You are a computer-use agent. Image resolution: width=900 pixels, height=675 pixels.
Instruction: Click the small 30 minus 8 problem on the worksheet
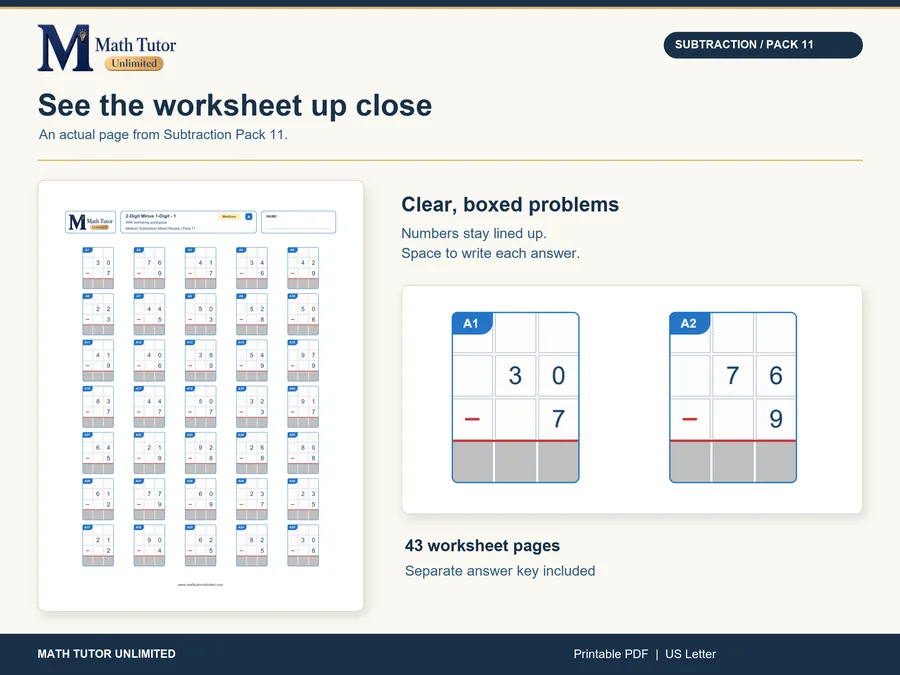coord(303,545)
